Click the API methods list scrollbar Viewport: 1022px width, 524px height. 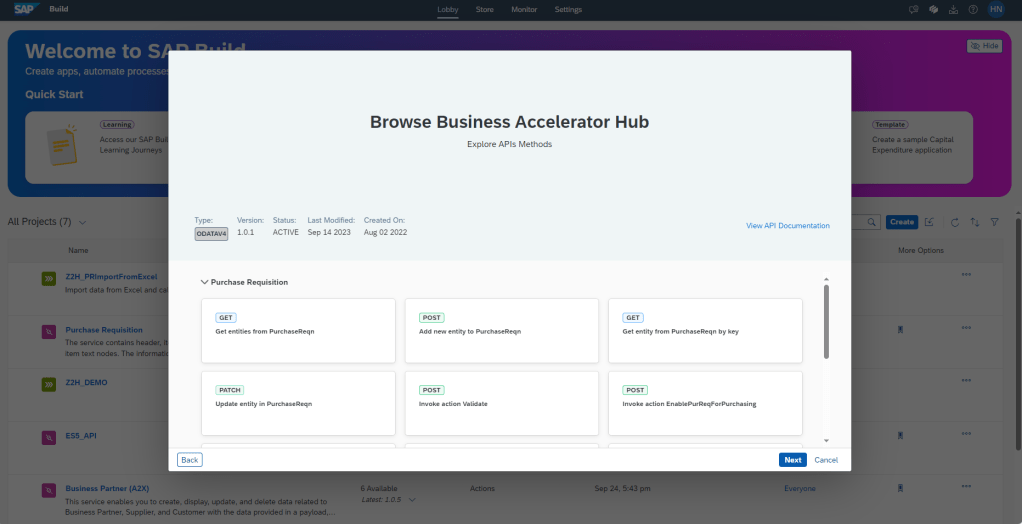(826, 320)
